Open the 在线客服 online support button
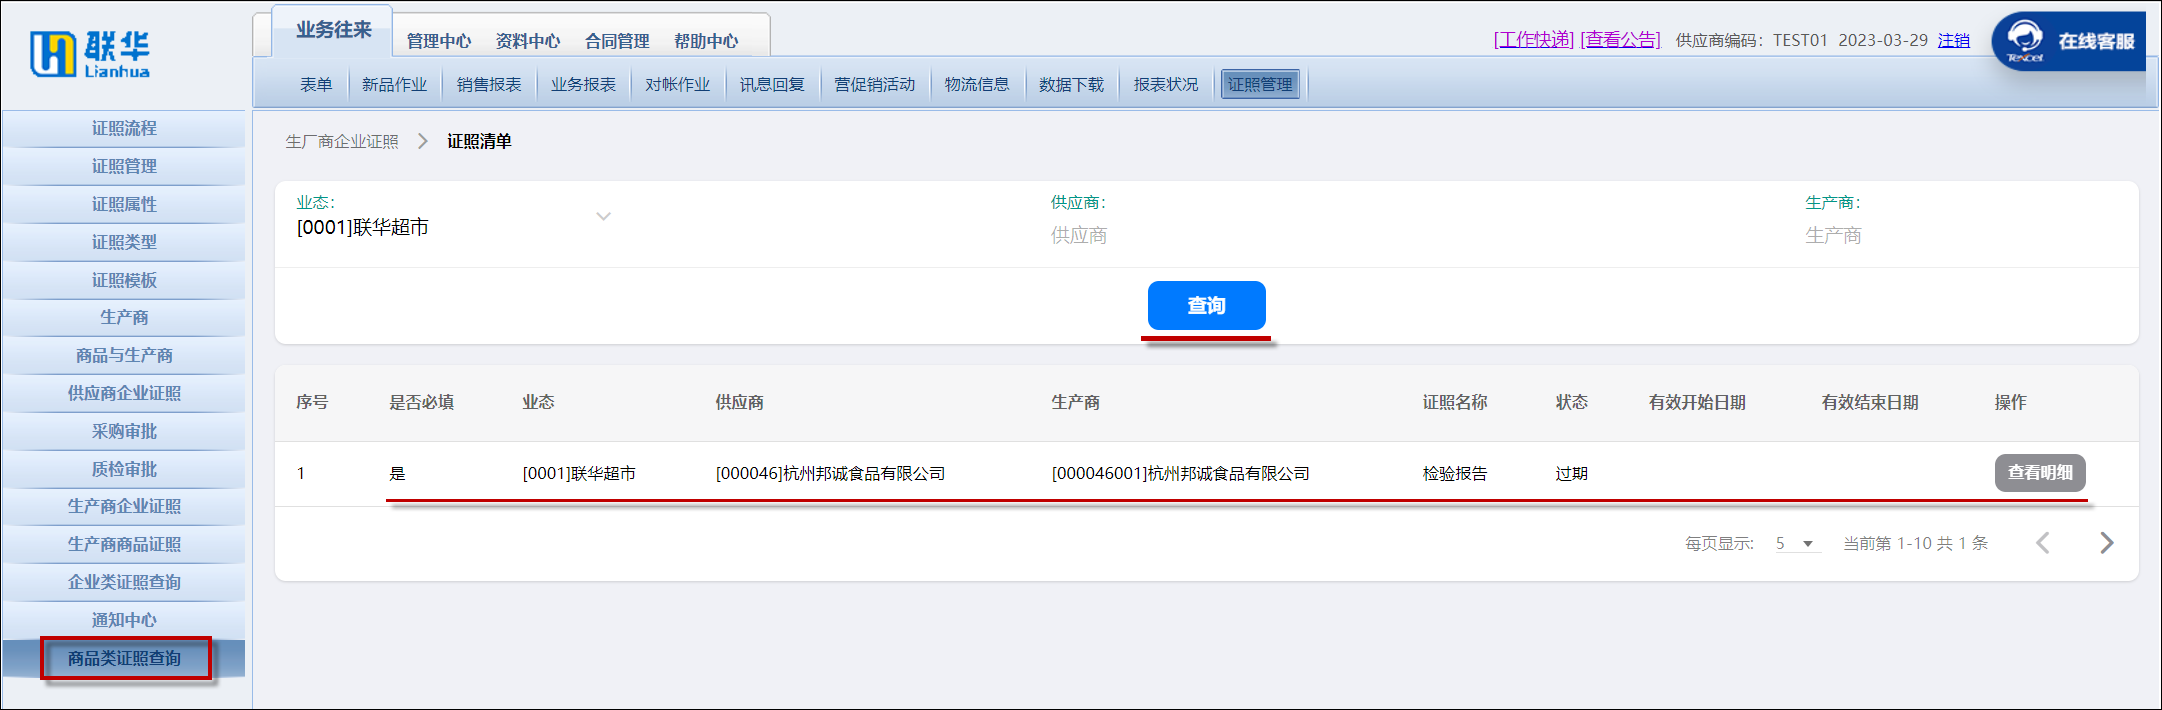The width and height of the screenshot is (2162, 710). (x=2069, y=41)
